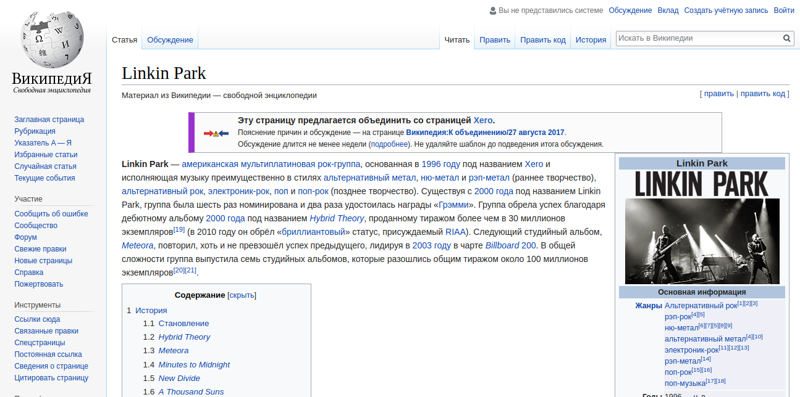
Task: Open 'Связанные правки' tools link
Action: (x=46, y=331)
